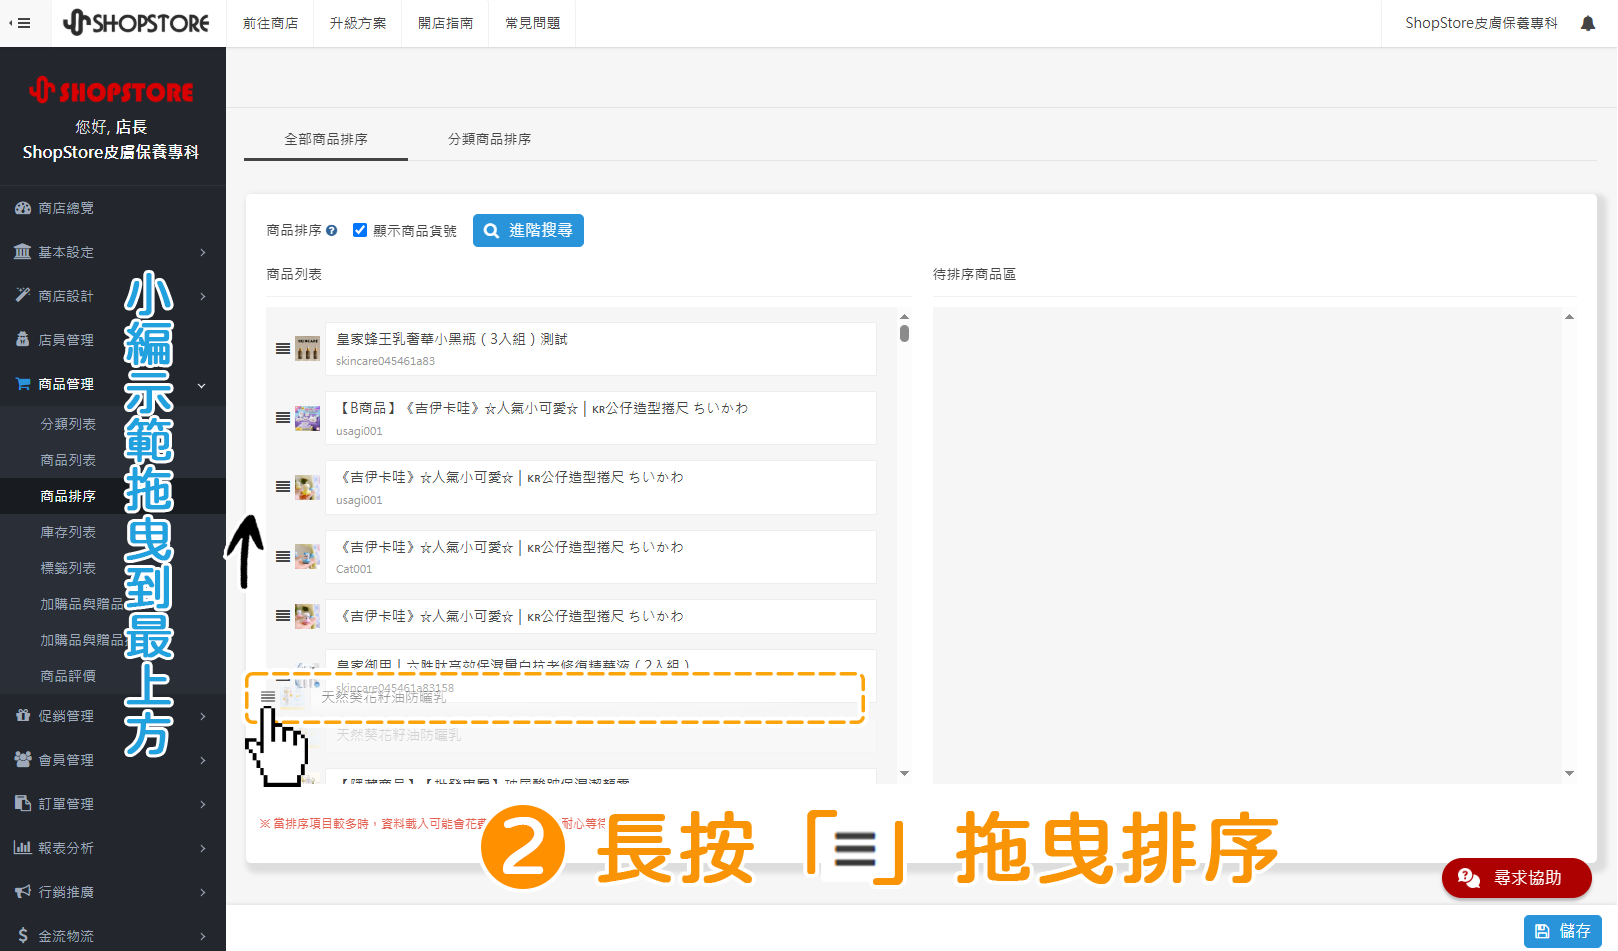Click product code skincare045461a83
The image size is (1618, 951).
[x=385, y=361]
